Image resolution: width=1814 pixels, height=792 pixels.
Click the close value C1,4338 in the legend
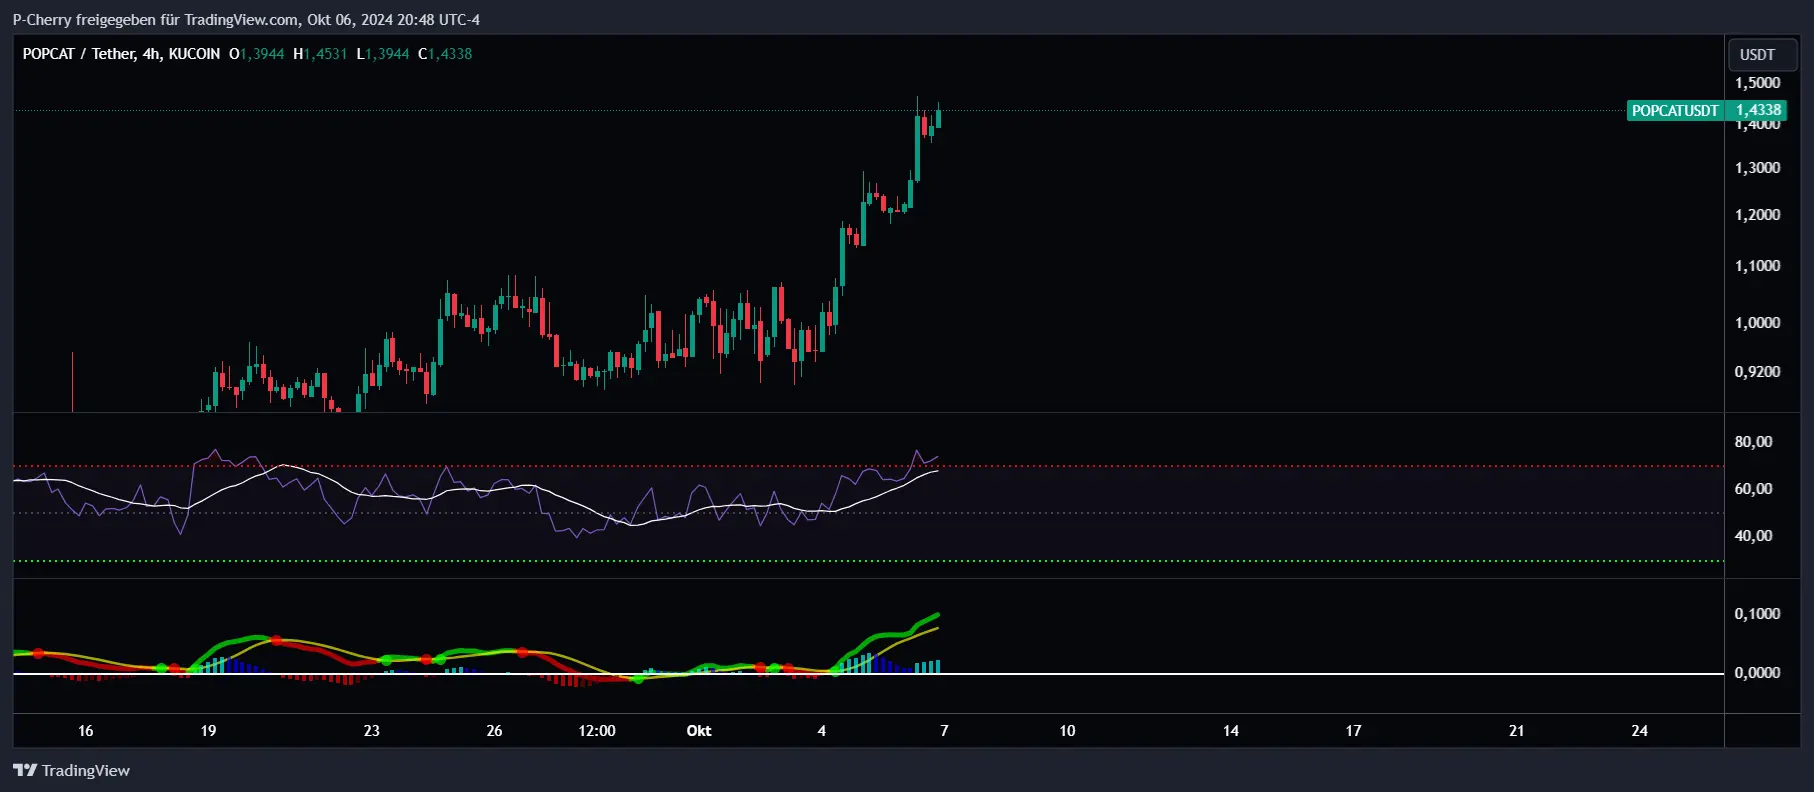coord(445,54)
